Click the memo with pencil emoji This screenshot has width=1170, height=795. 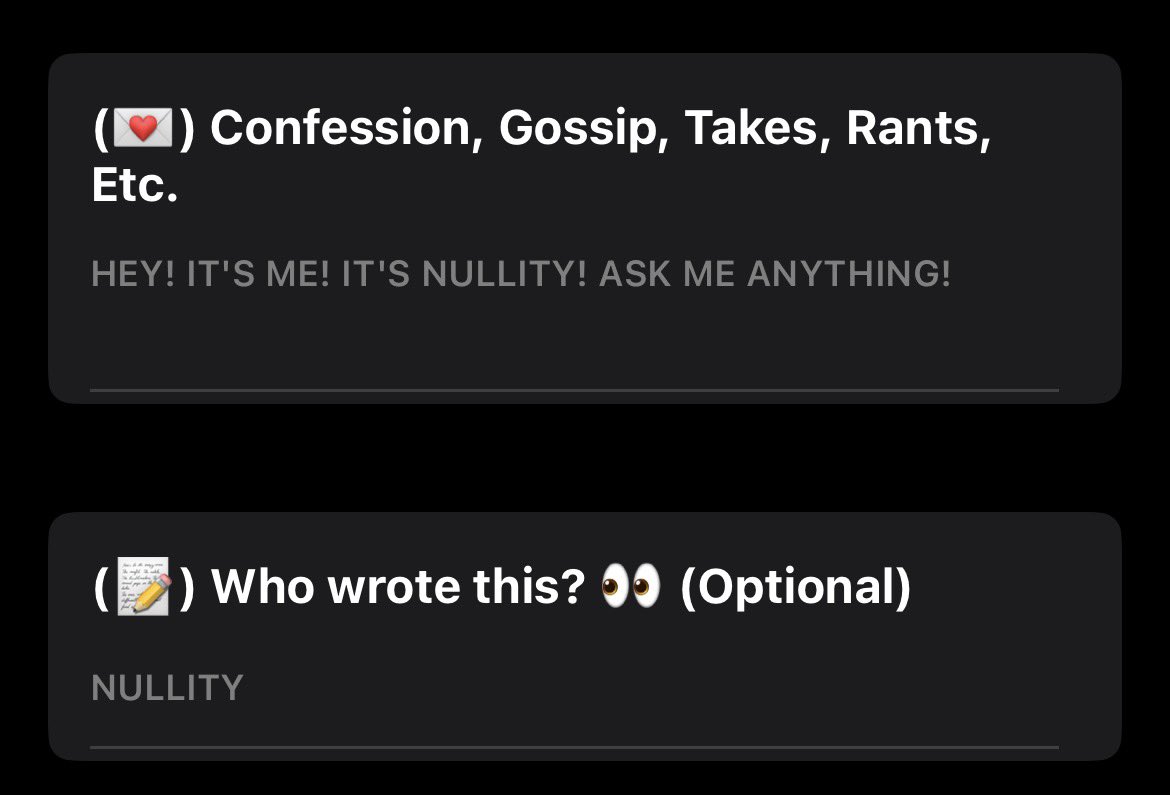pos(143,587)
